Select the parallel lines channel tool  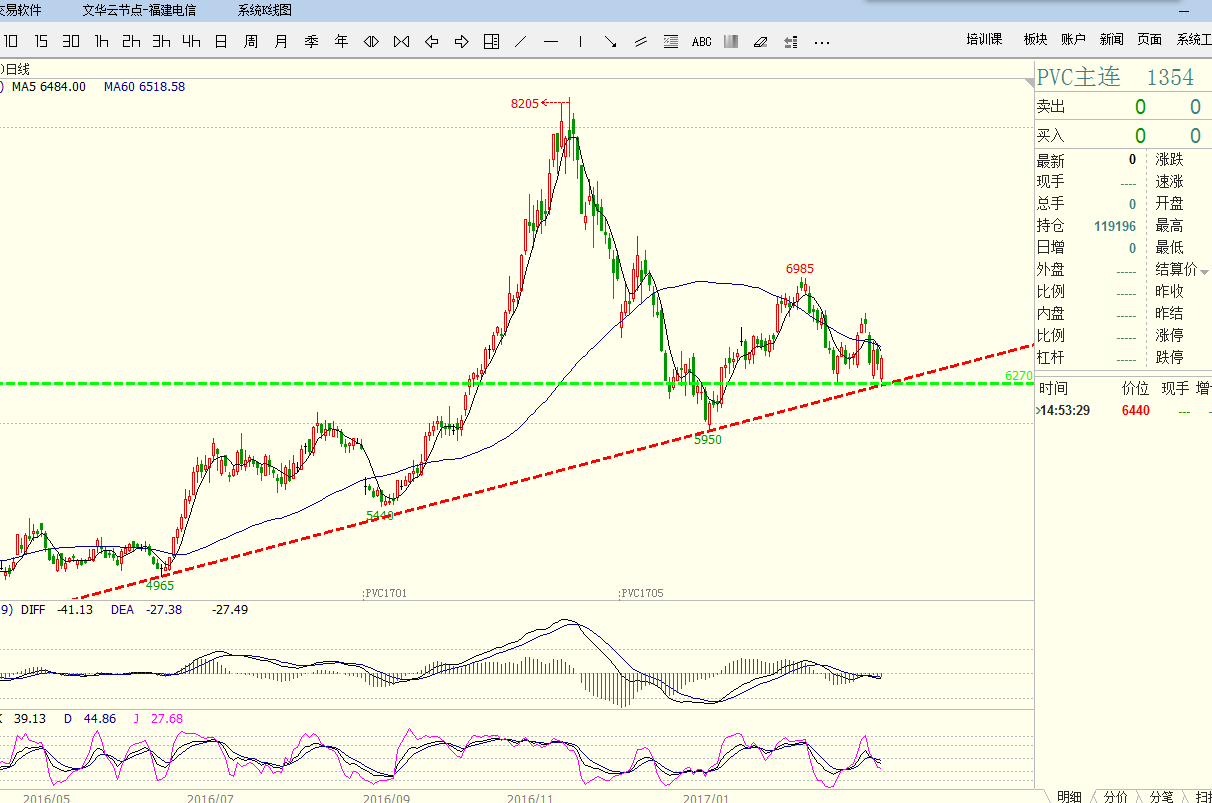coord(641,41)
